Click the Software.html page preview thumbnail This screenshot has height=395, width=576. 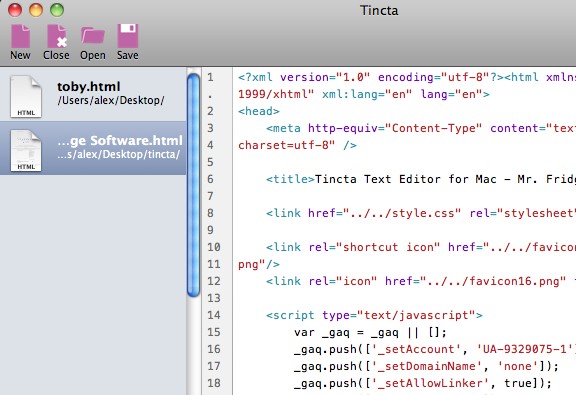pyautogui.click(x=26, y=150)
